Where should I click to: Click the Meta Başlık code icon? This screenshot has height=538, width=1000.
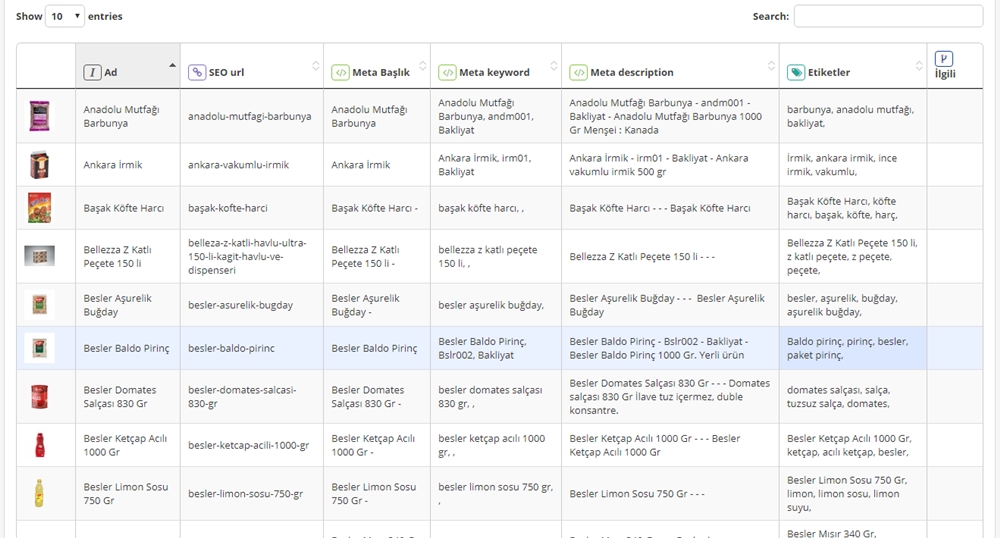pos(341,72)
